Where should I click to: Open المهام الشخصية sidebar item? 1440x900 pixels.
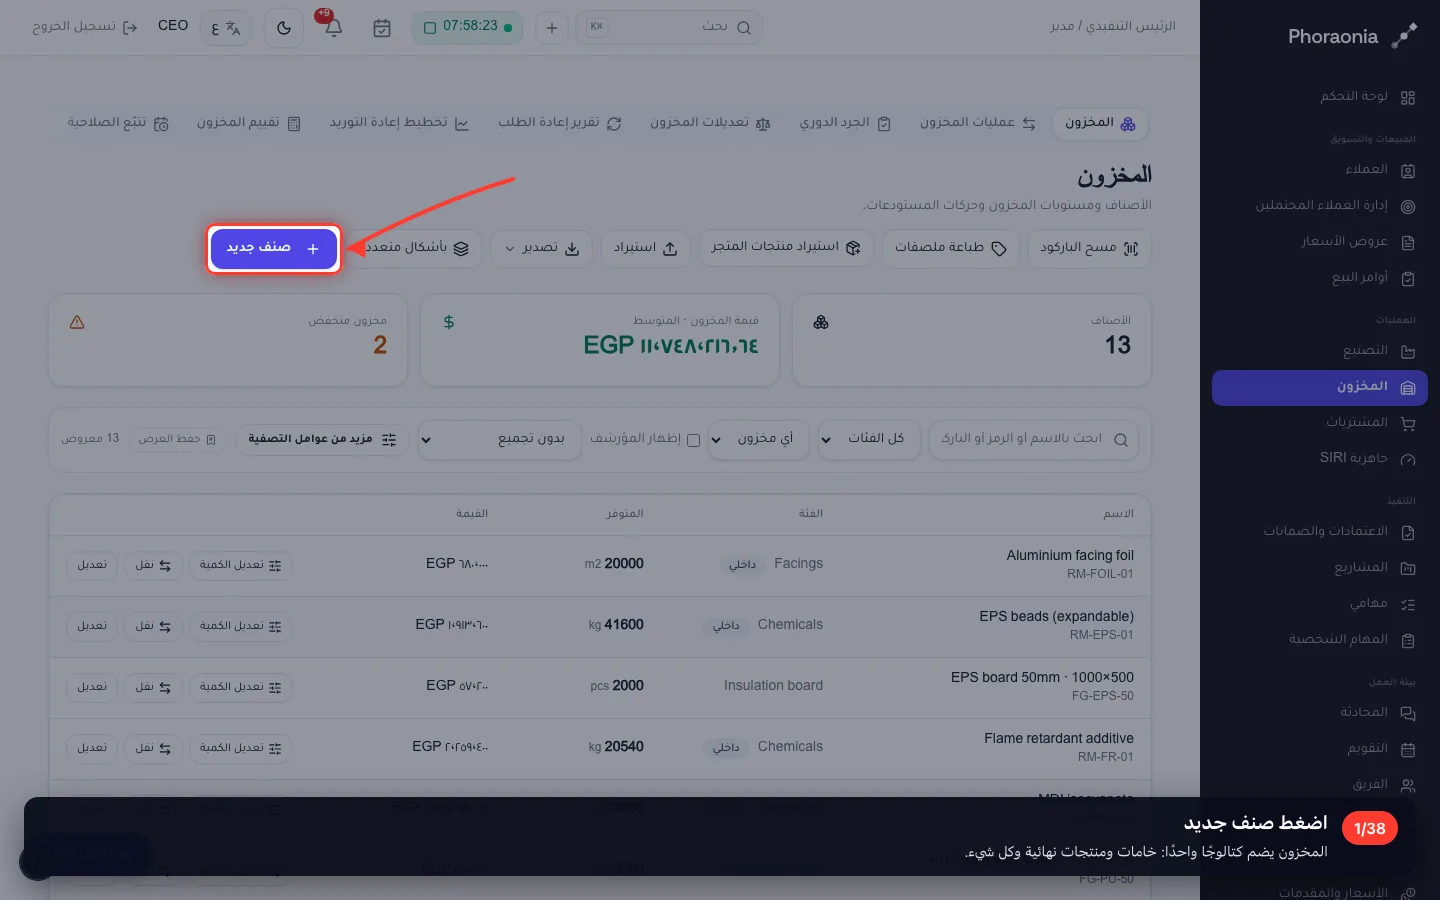pos(1320,640)
